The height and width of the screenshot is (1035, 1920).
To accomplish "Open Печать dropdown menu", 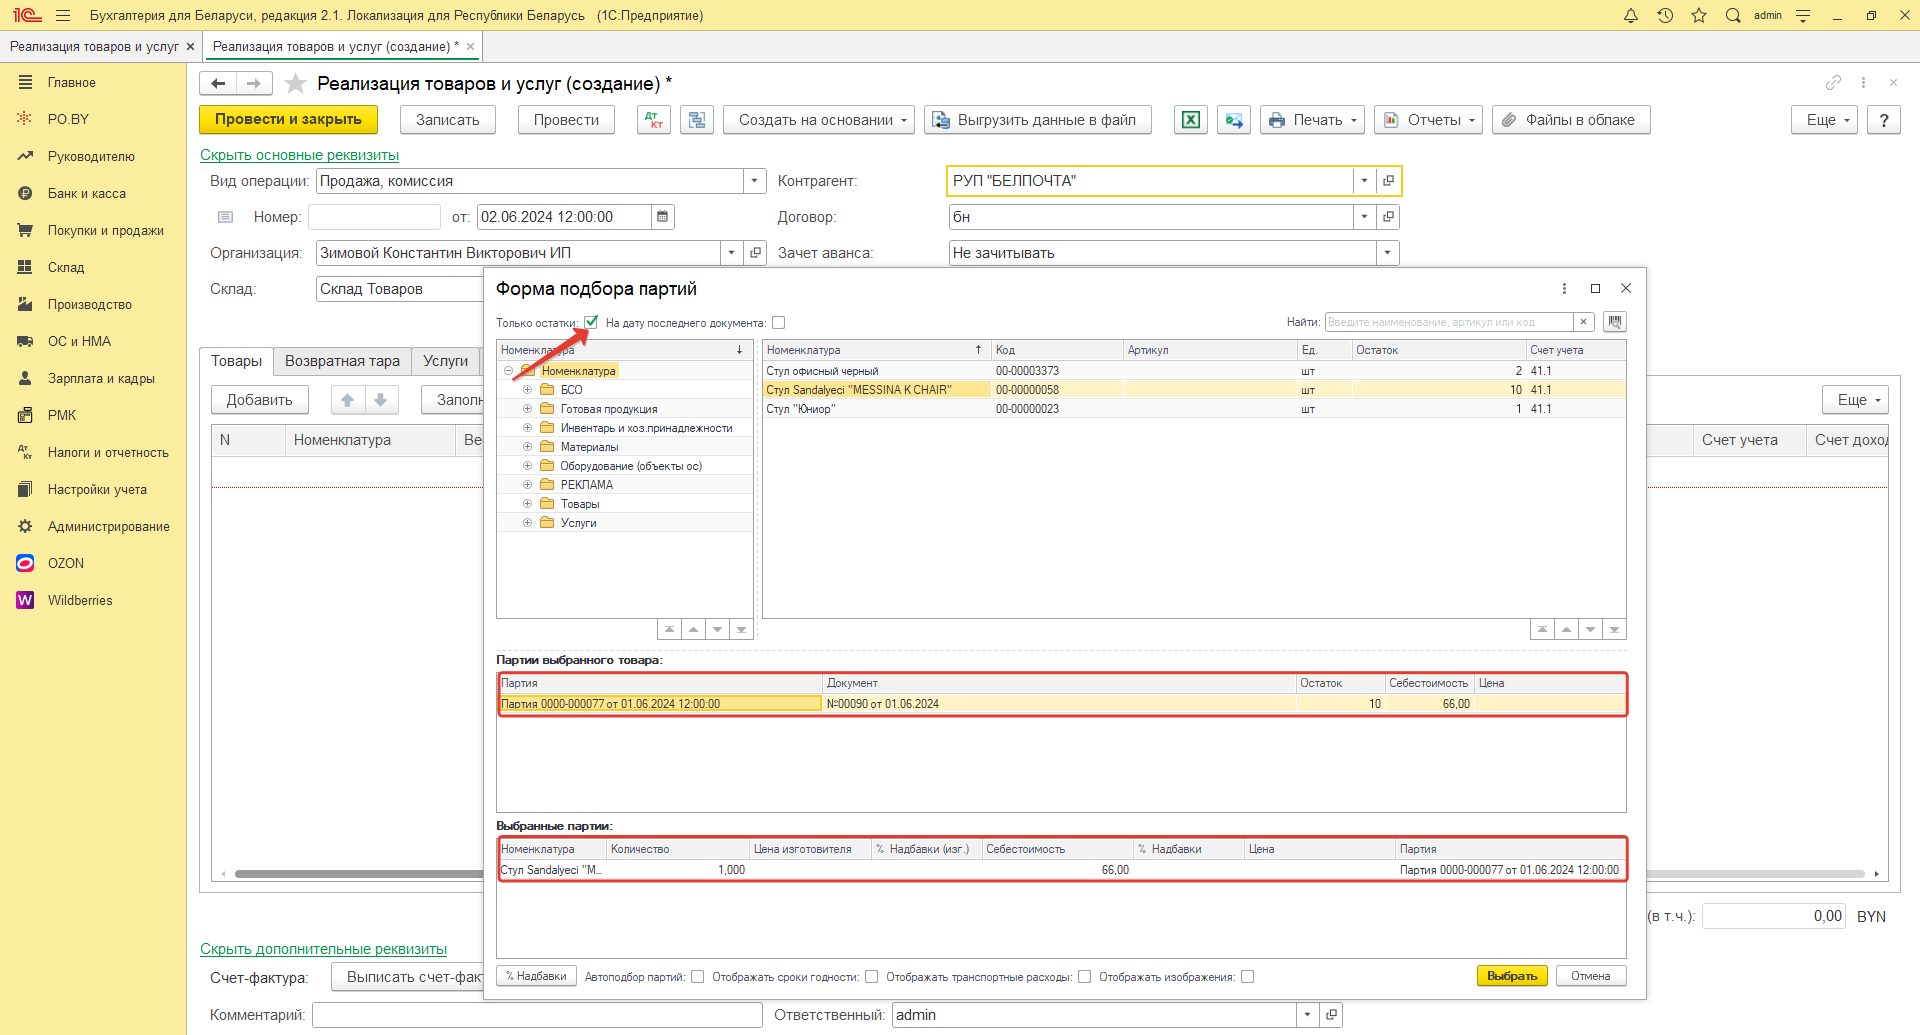I will coord(1311,120).
